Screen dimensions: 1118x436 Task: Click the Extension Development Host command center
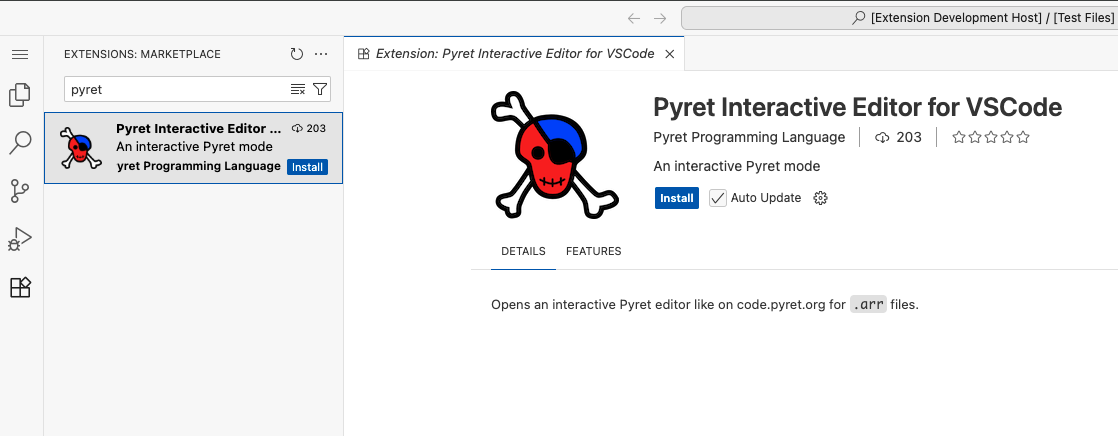pyautogui.click(x=899, y=18)
